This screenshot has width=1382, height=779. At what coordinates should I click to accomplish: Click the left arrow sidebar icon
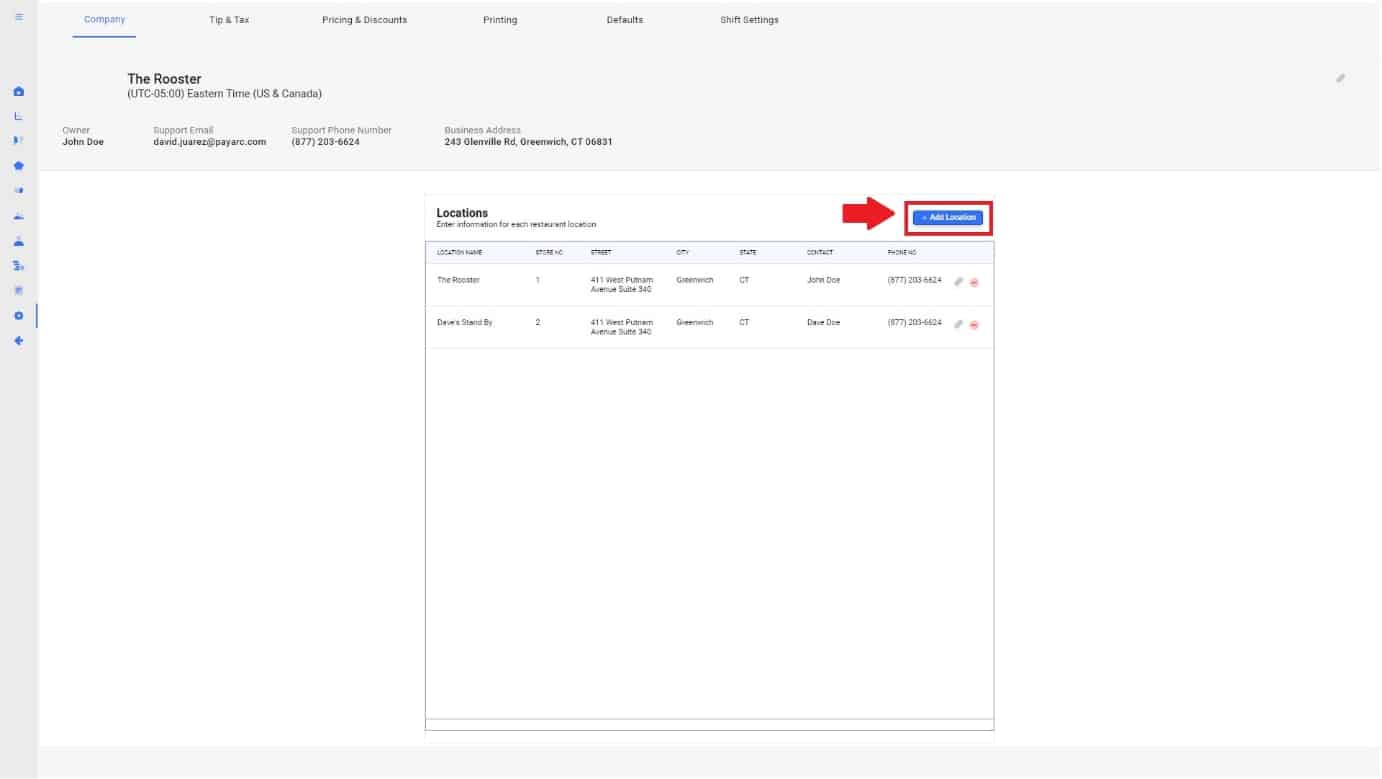coord(18,341)
